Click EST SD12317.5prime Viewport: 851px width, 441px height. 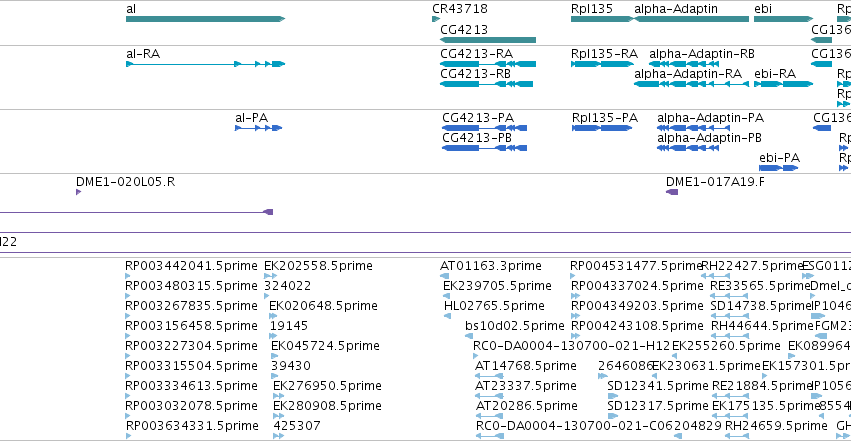click(658, 406)
